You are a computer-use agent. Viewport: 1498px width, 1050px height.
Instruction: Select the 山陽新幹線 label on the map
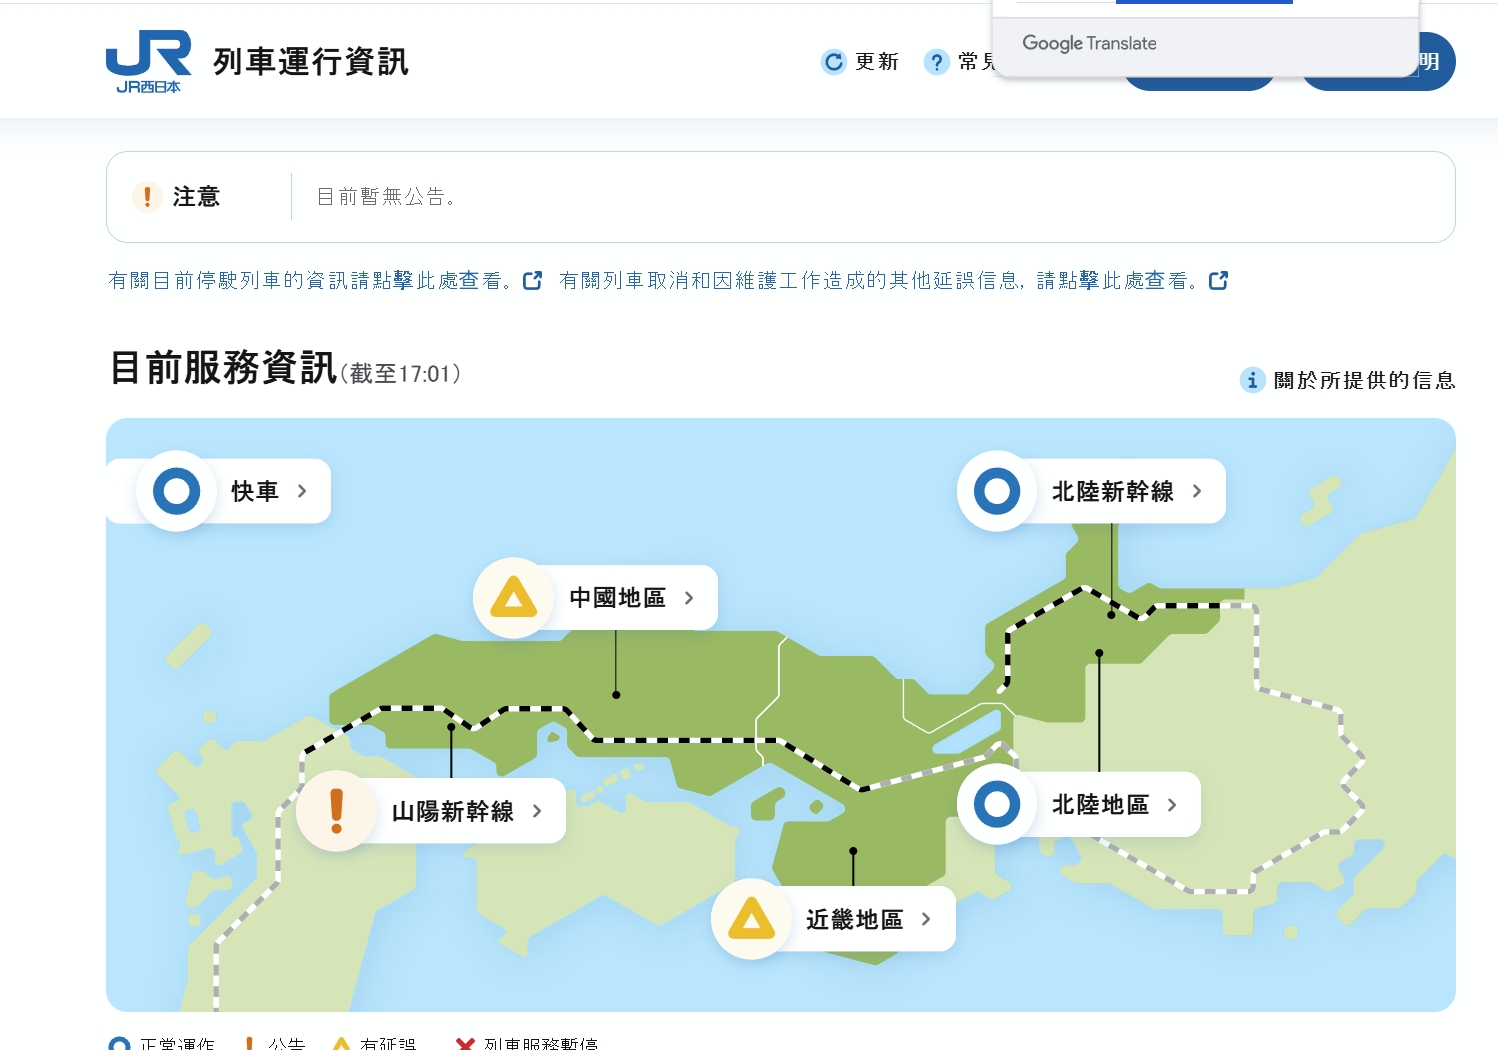(x=453, y=811)
